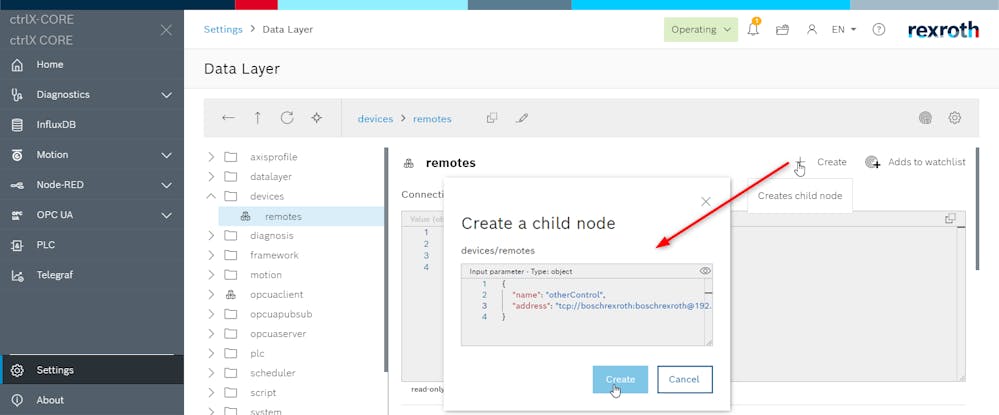This screenshot has width=999, height=415.
Task: Click the PLC icon in sidebar
Action: pyautogui.click(x=17, y=245)
